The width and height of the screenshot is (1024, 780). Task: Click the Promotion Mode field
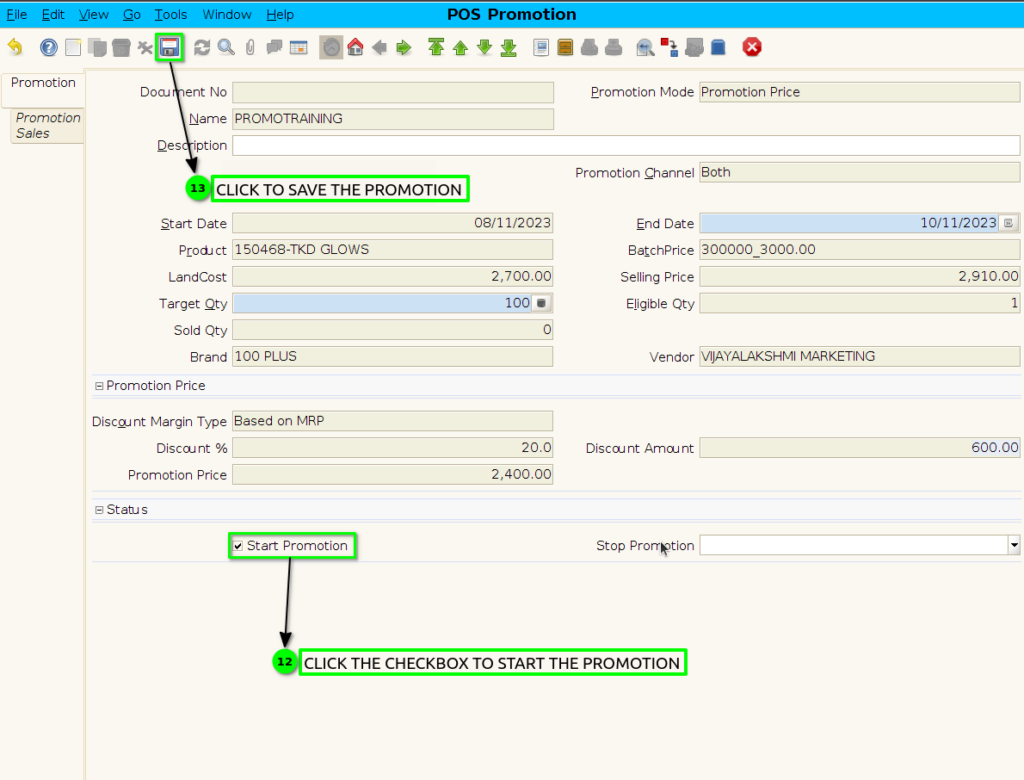click(859, 92)
